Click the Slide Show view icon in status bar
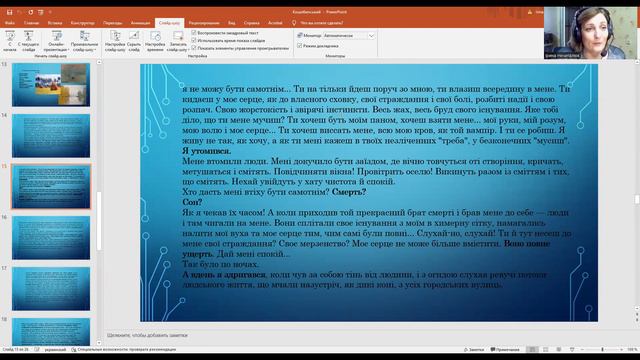 (x=572, y=349)
